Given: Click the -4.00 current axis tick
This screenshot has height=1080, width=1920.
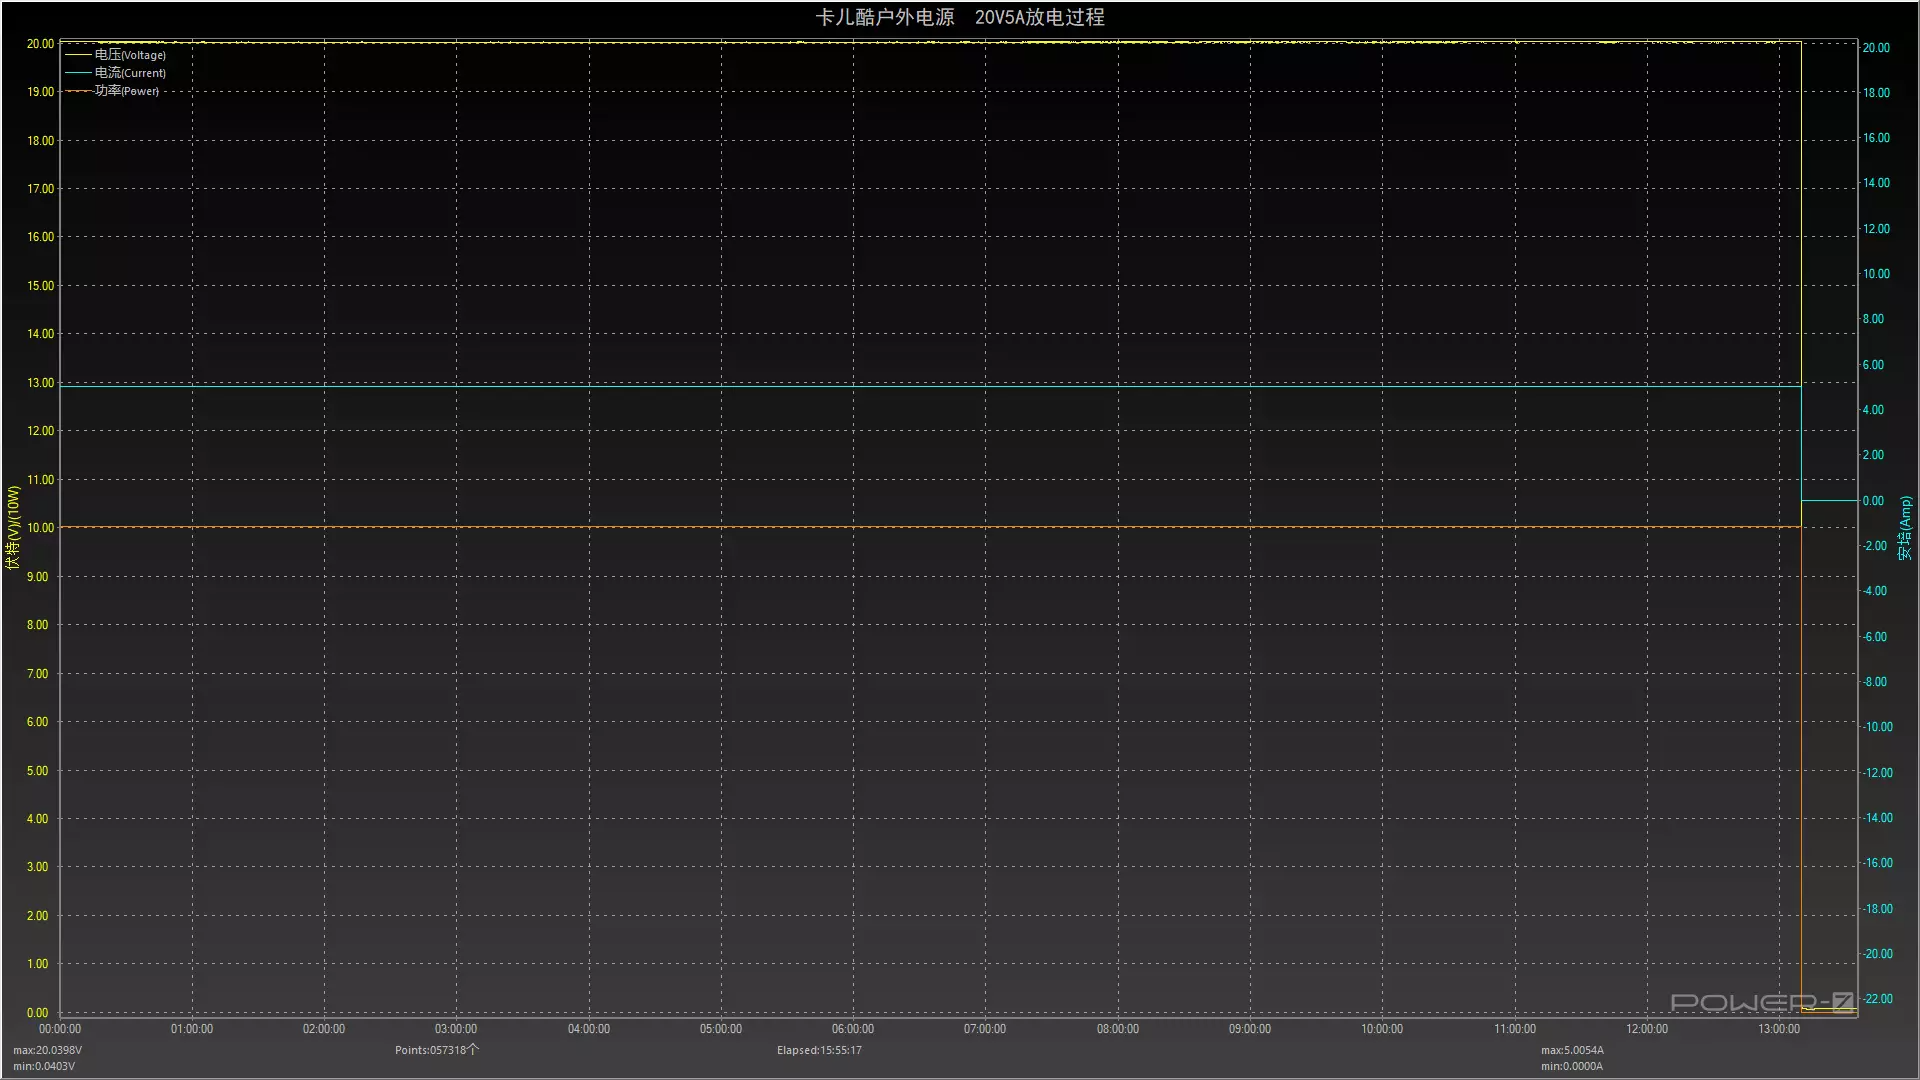Looking at the screenshot, I should 1874,591.
